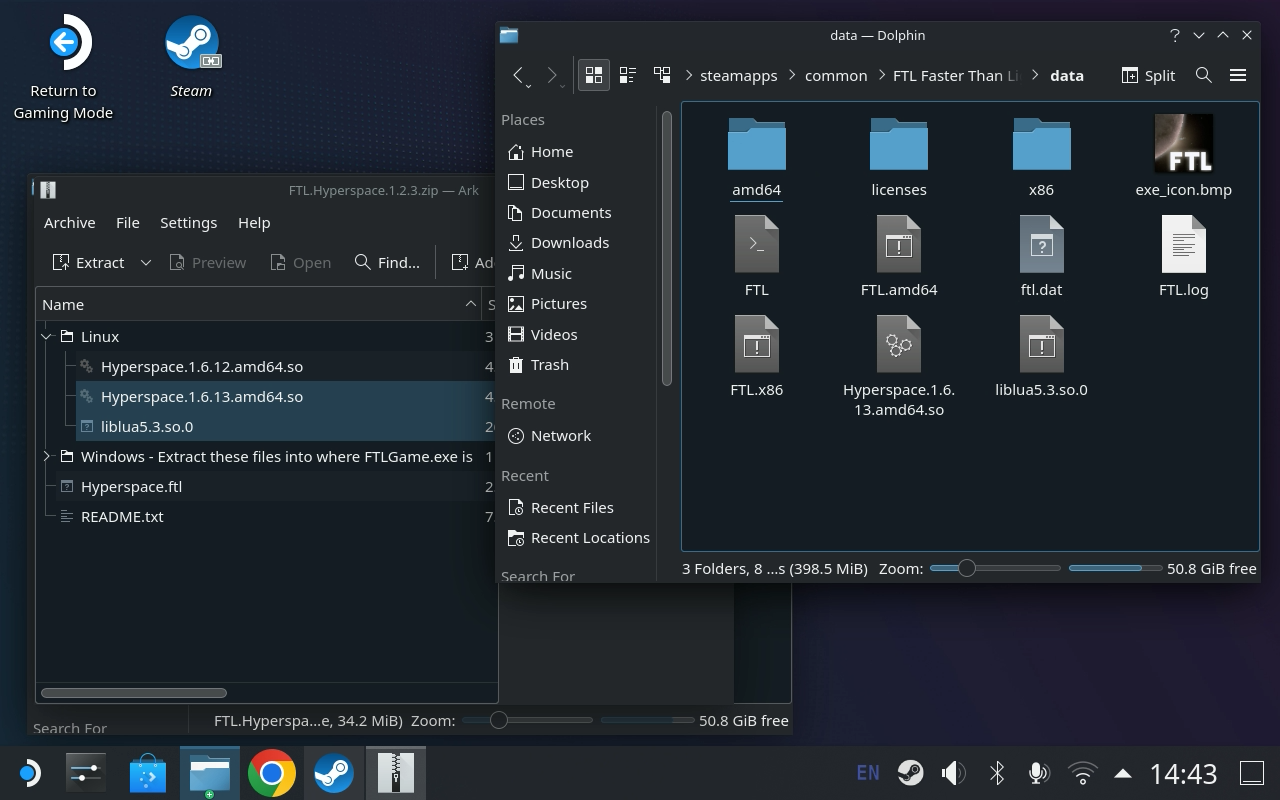1280x800 pixels.
Task: Select the ftl.dat file
Action: coord(1041,257)
